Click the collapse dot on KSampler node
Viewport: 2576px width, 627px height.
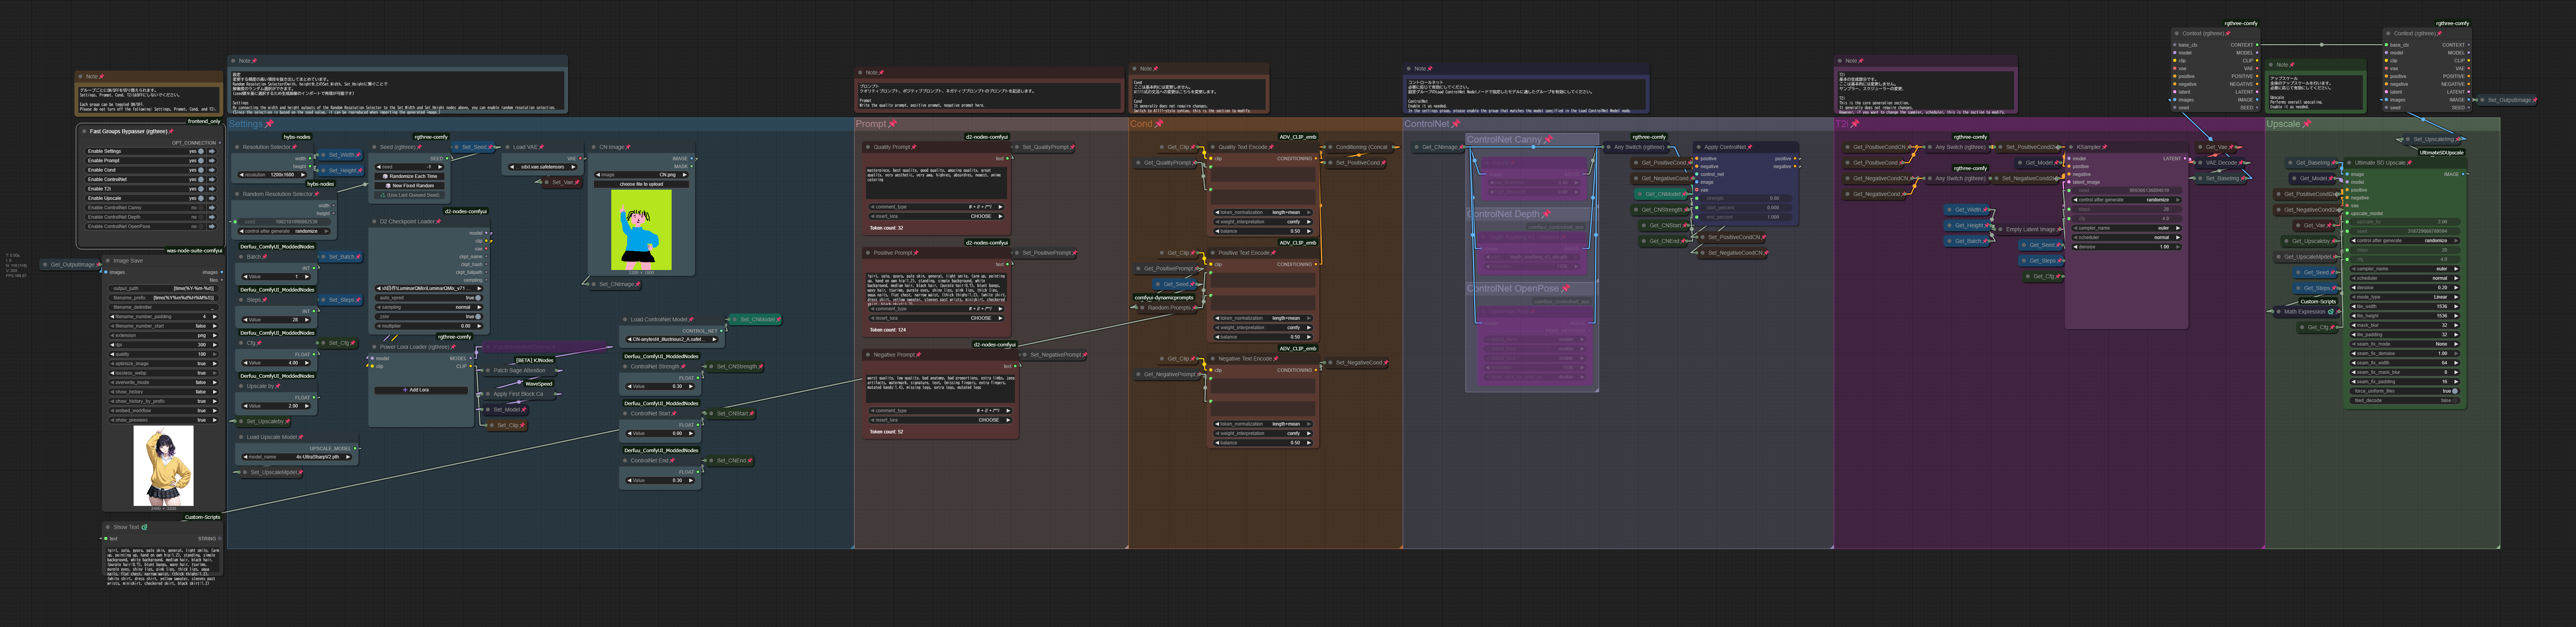tap(2070, 147)
